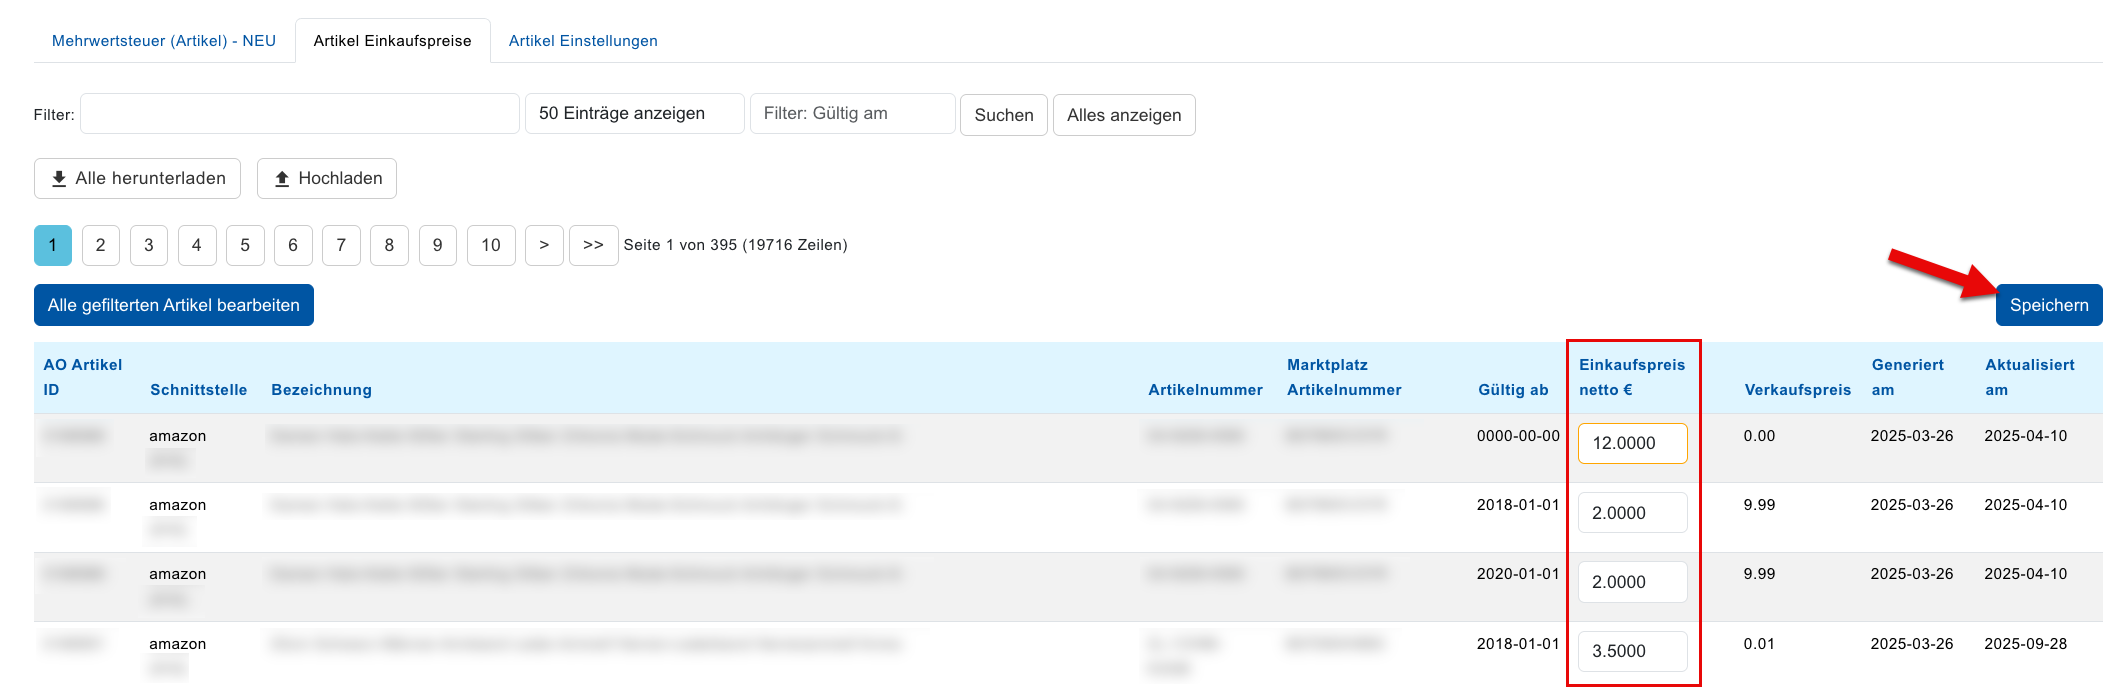This screenshot has height=690, width=2122.
Task: Click the 0000-00-00 Gültig ab cell
Action: pyautogui.click(x=1518, y=436)
